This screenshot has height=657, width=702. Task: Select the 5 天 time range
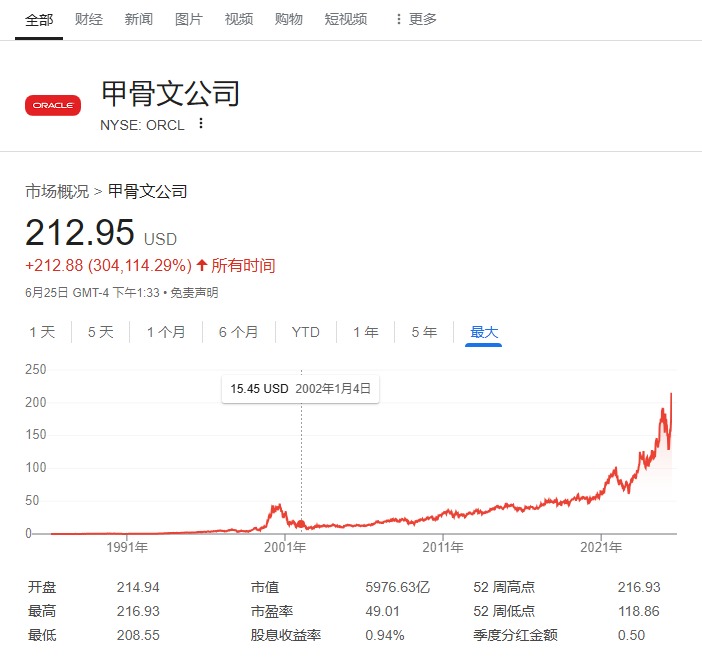[x=101, y=332]
